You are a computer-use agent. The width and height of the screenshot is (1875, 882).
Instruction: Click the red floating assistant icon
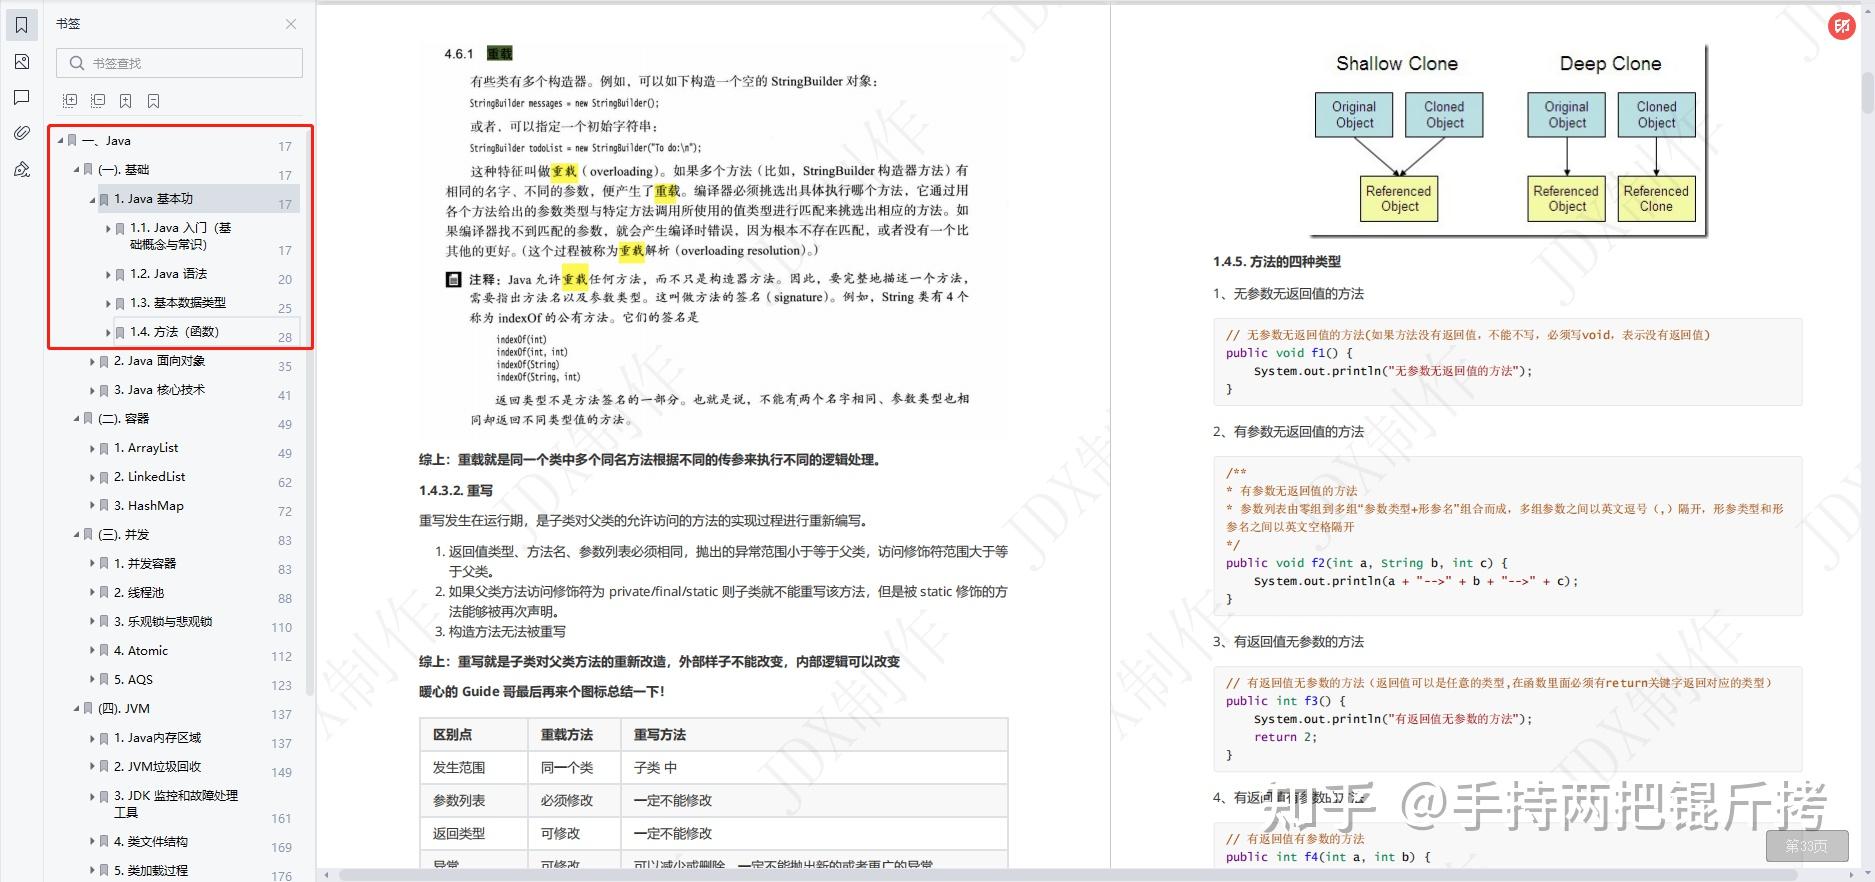click(1842, 26)
